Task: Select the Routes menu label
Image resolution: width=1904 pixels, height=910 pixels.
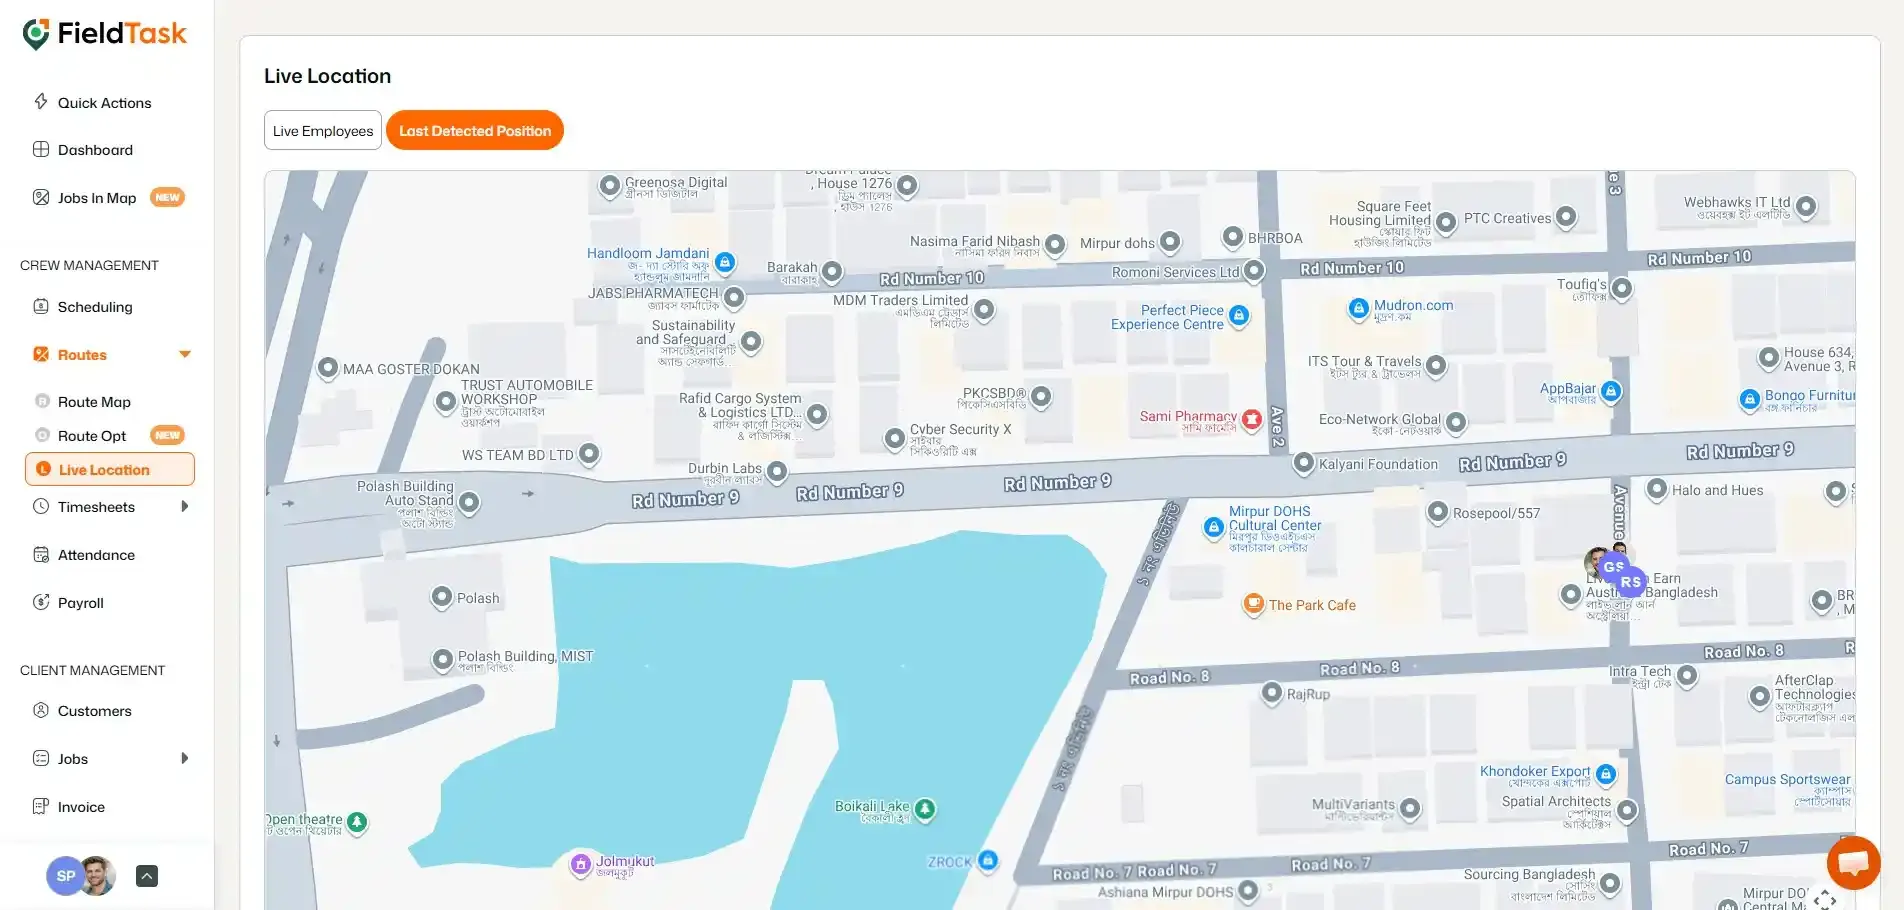Action: pyautogui.click(x=82, y=355)
